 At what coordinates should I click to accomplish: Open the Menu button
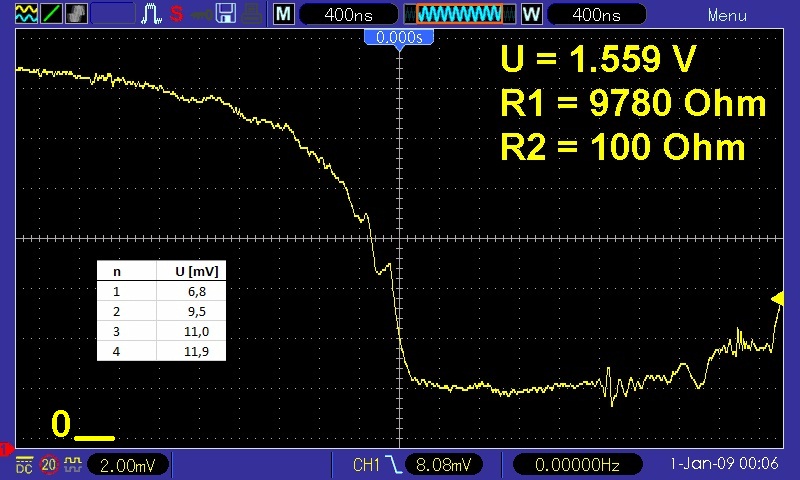[727, 15]
